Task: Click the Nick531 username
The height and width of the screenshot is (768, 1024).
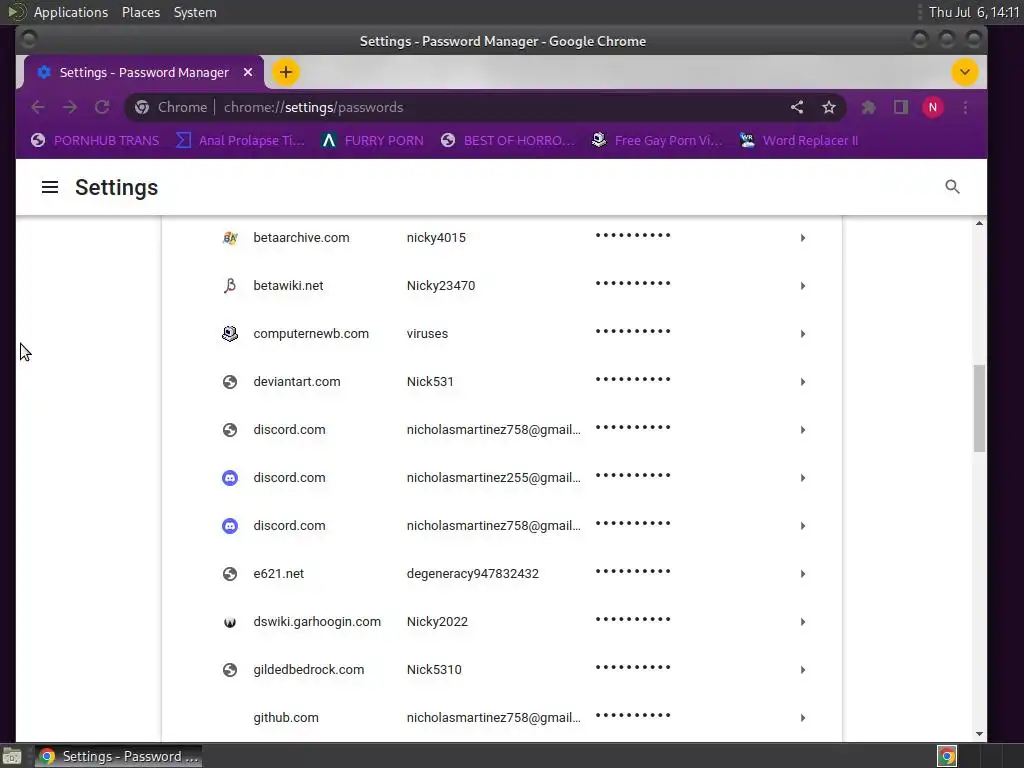Action: (430, 381)
